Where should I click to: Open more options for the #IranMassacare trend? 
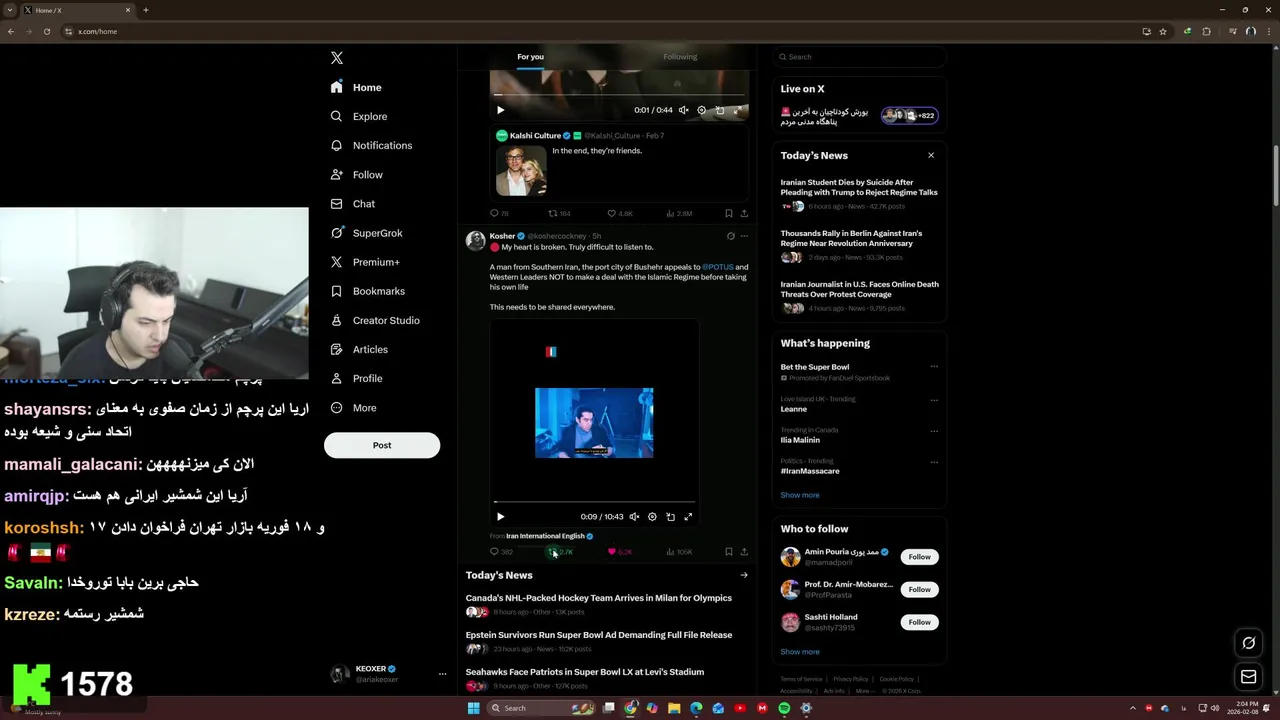934,462
